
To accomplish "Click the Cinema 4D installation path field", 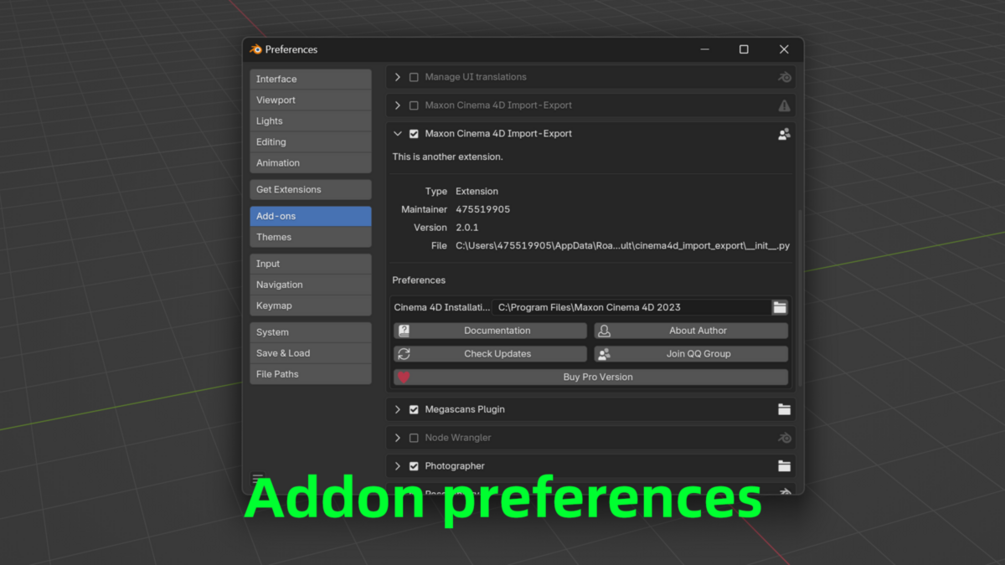I will (631, 307).
